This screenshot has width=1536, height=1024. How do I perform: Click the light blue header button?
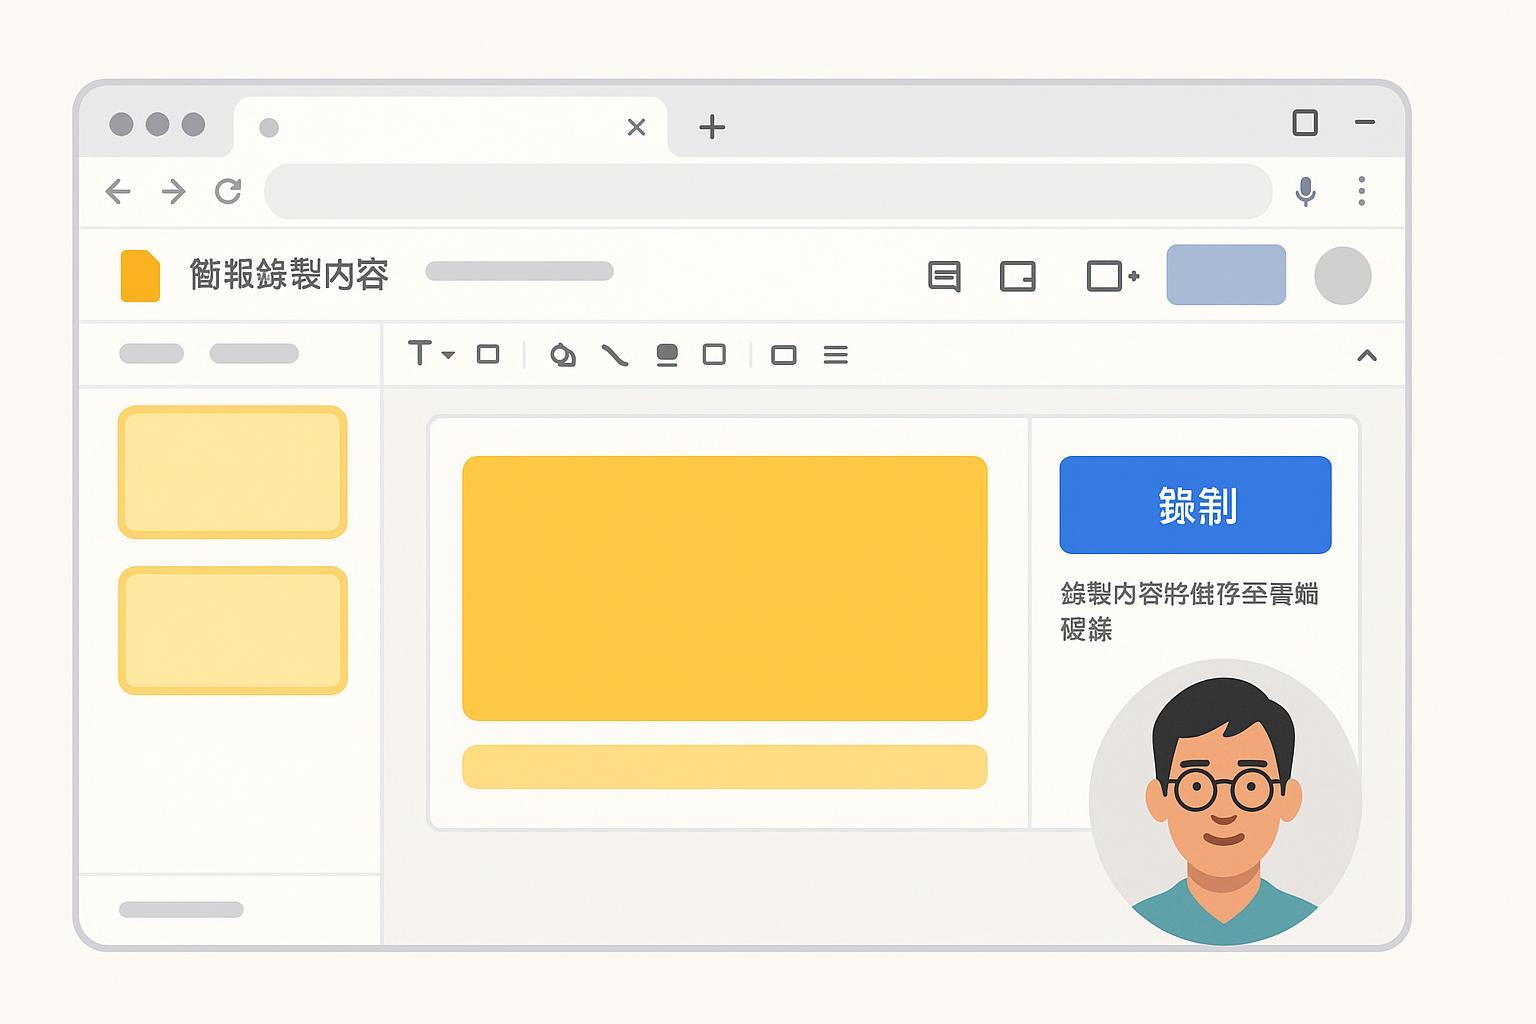[1226, 275]
